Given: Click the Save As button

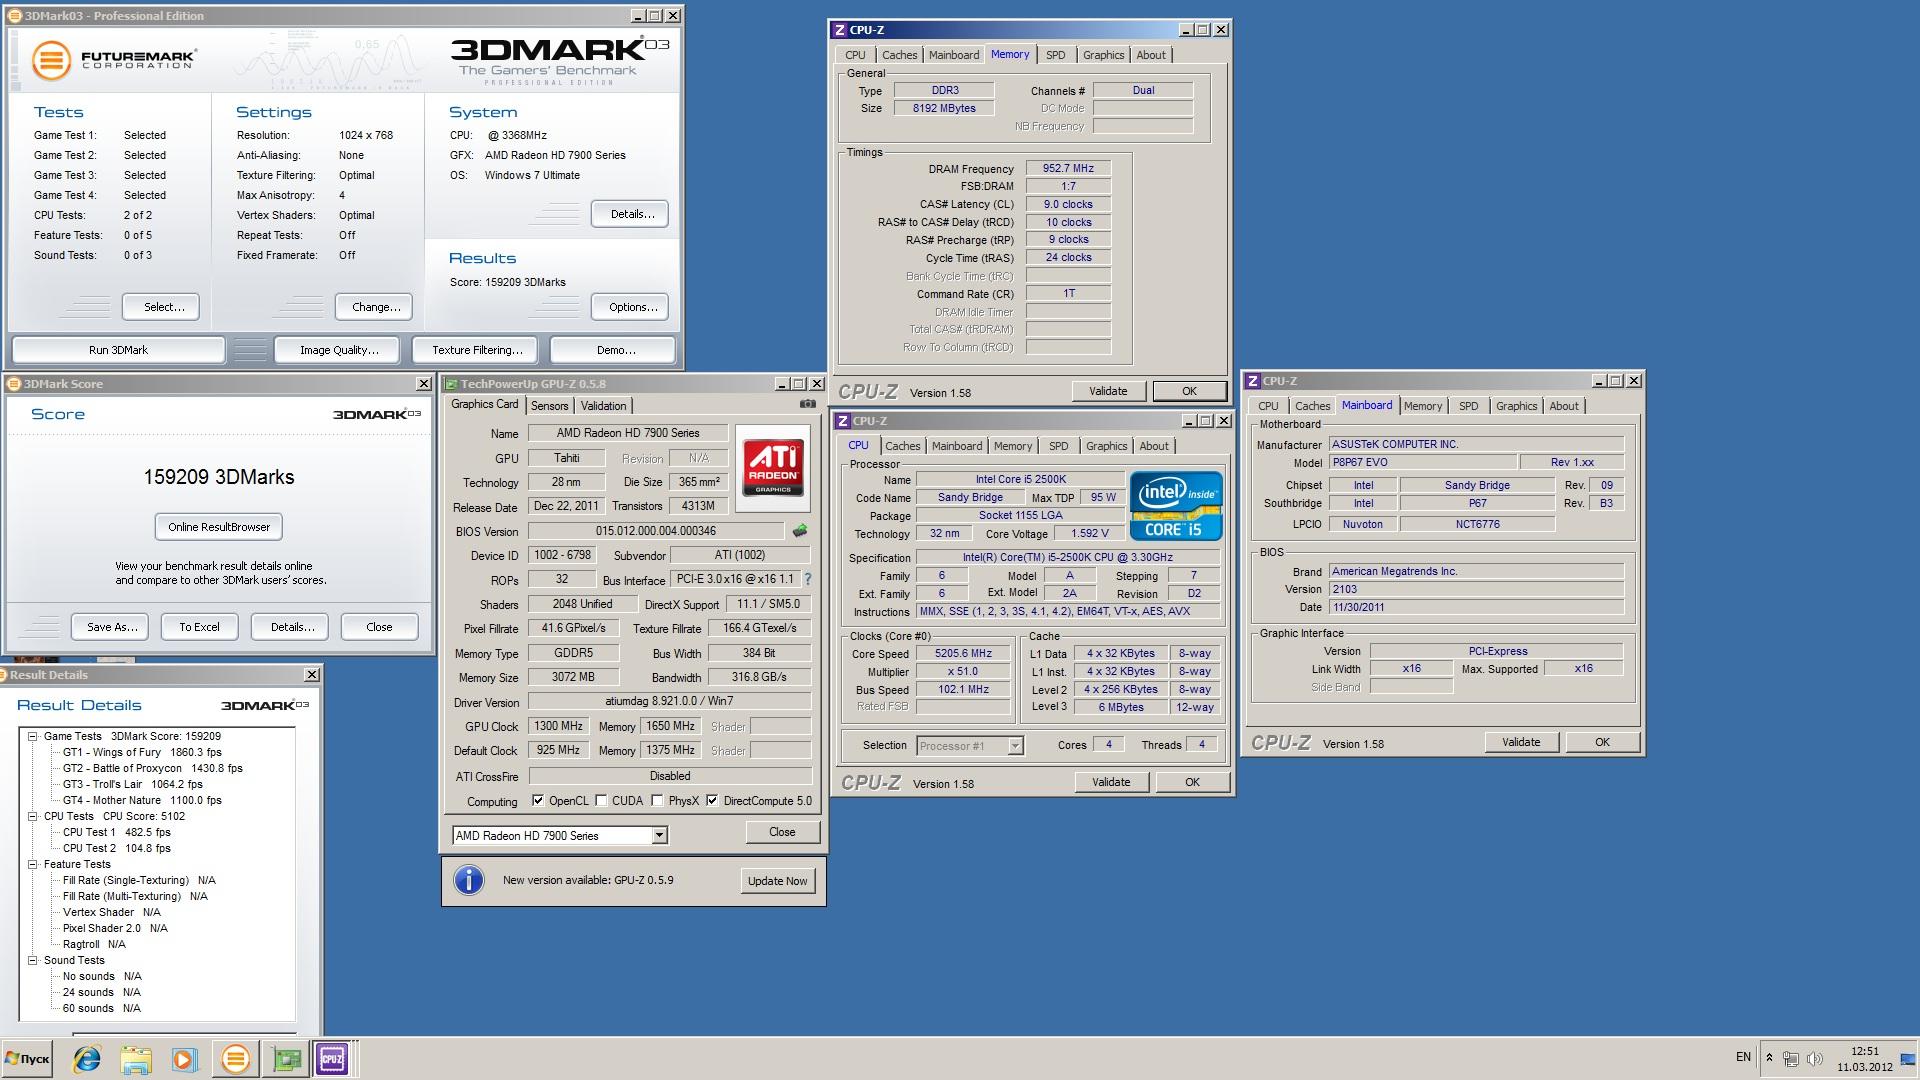Looking at the screenshot, I should pos(112,627).
